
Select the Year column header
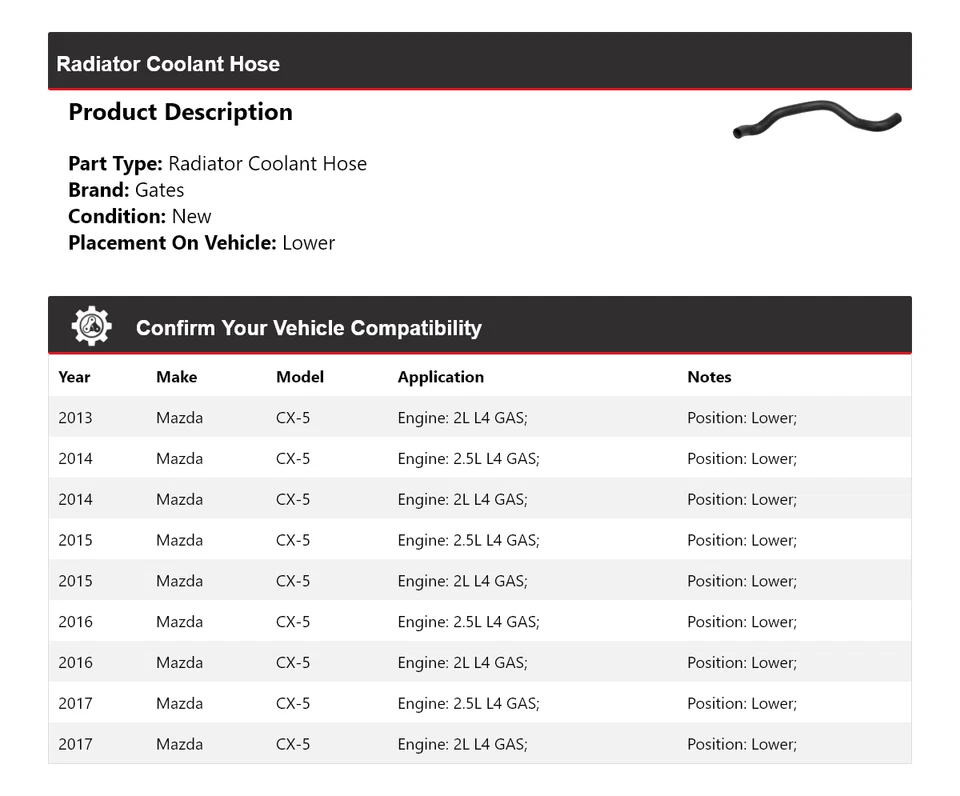pos(74,377)
